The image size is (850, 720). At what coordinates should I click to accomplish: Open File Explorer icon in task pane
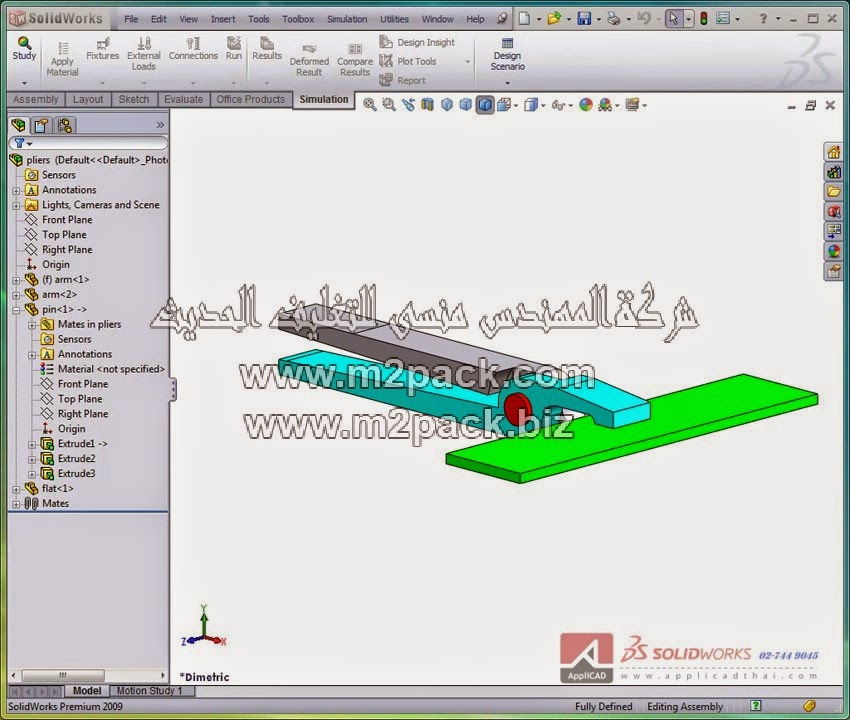834,192
